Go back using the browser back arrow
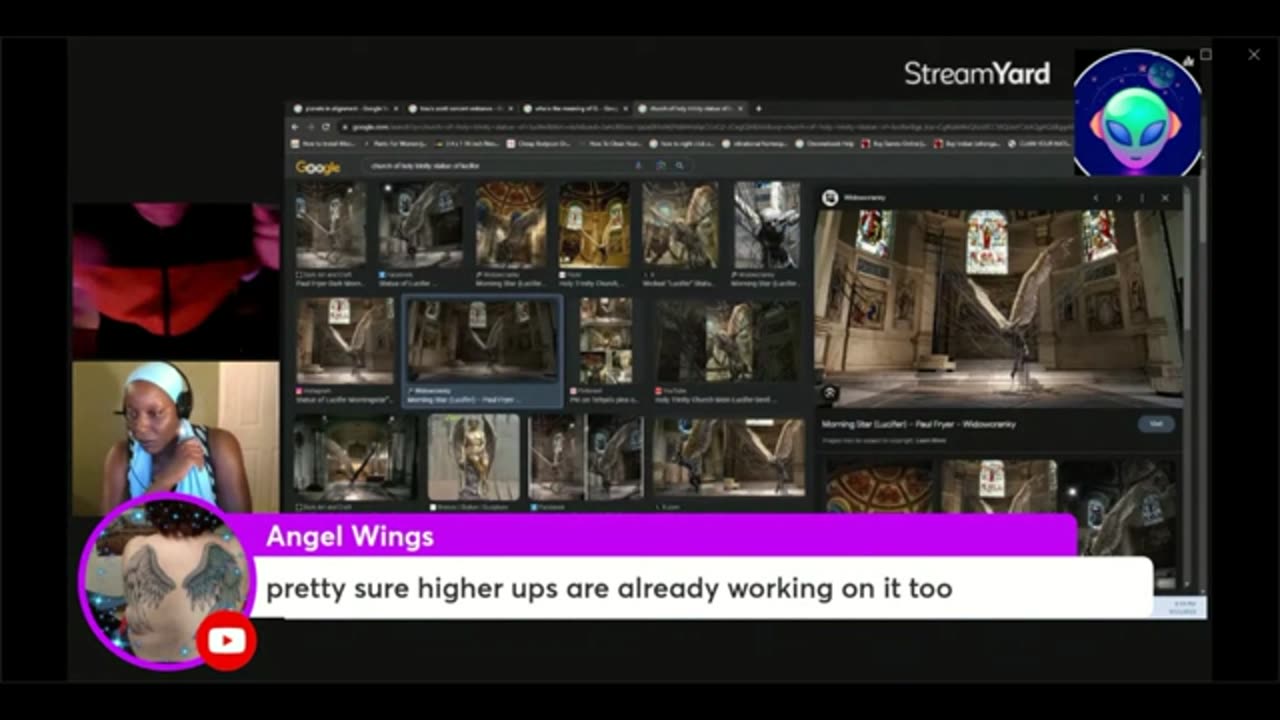Viewport: 1280px width, 720px height. tap(294, 127)
